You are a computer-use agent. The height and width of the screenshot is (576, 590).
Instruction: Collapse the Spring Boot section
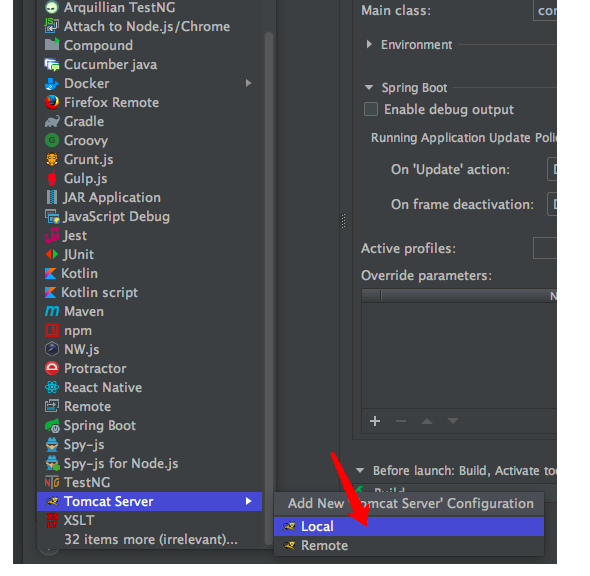pos(369,88)
